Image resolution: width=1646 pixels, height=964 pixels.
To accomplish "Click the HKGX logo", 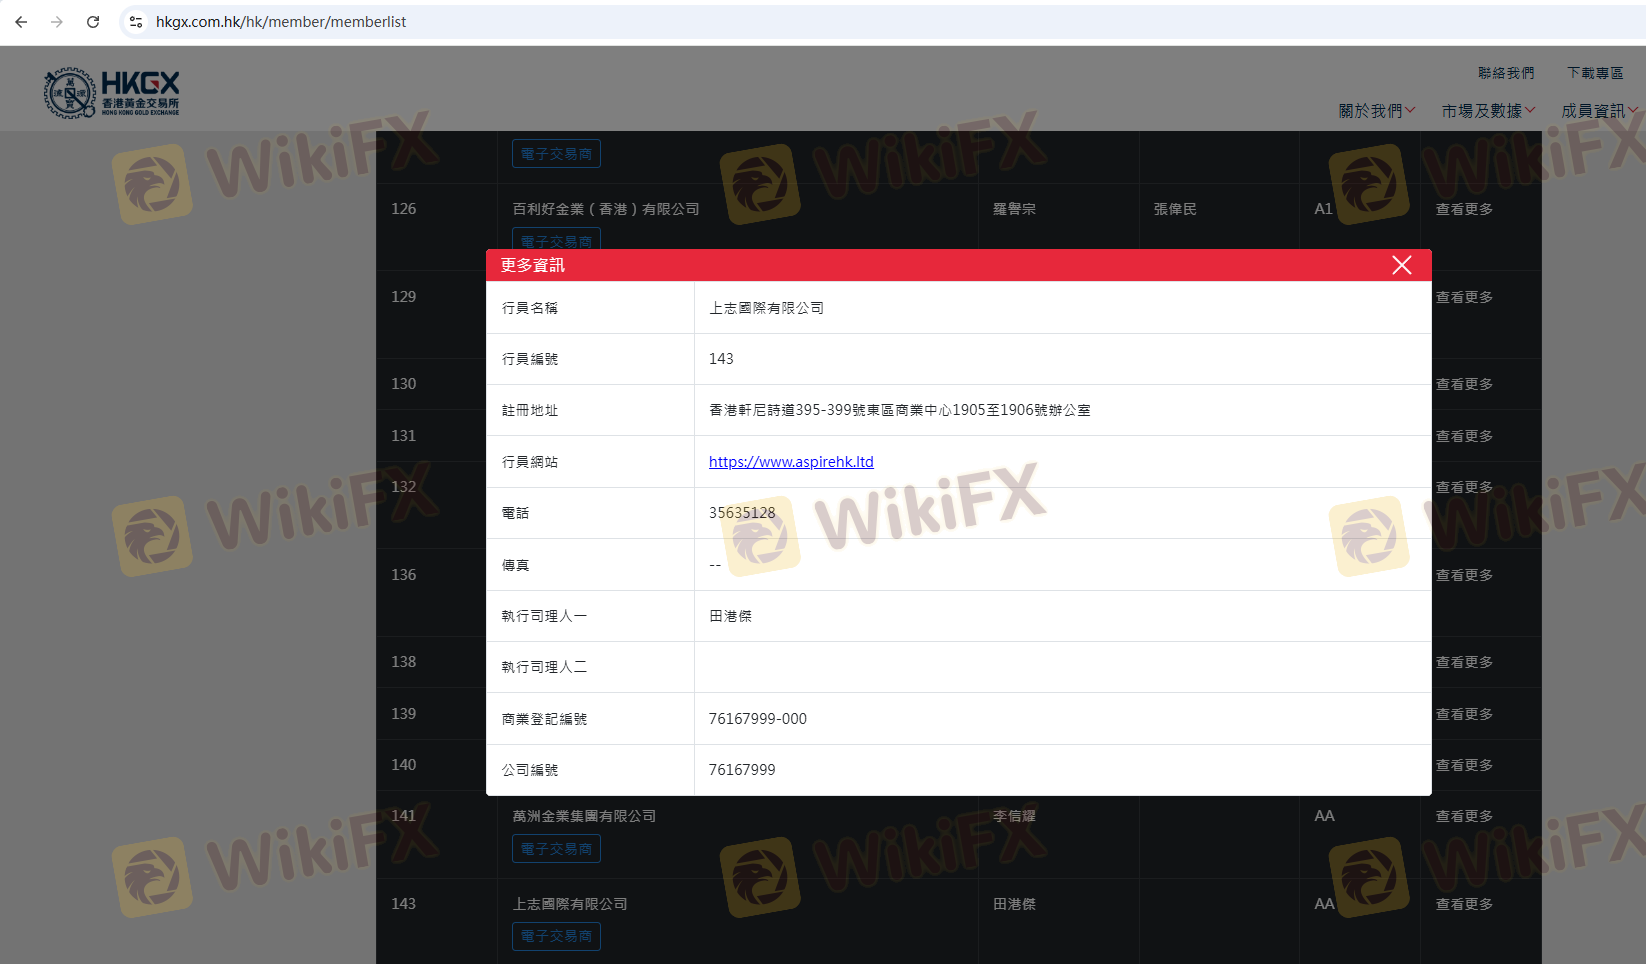I will tap(111, 93).
